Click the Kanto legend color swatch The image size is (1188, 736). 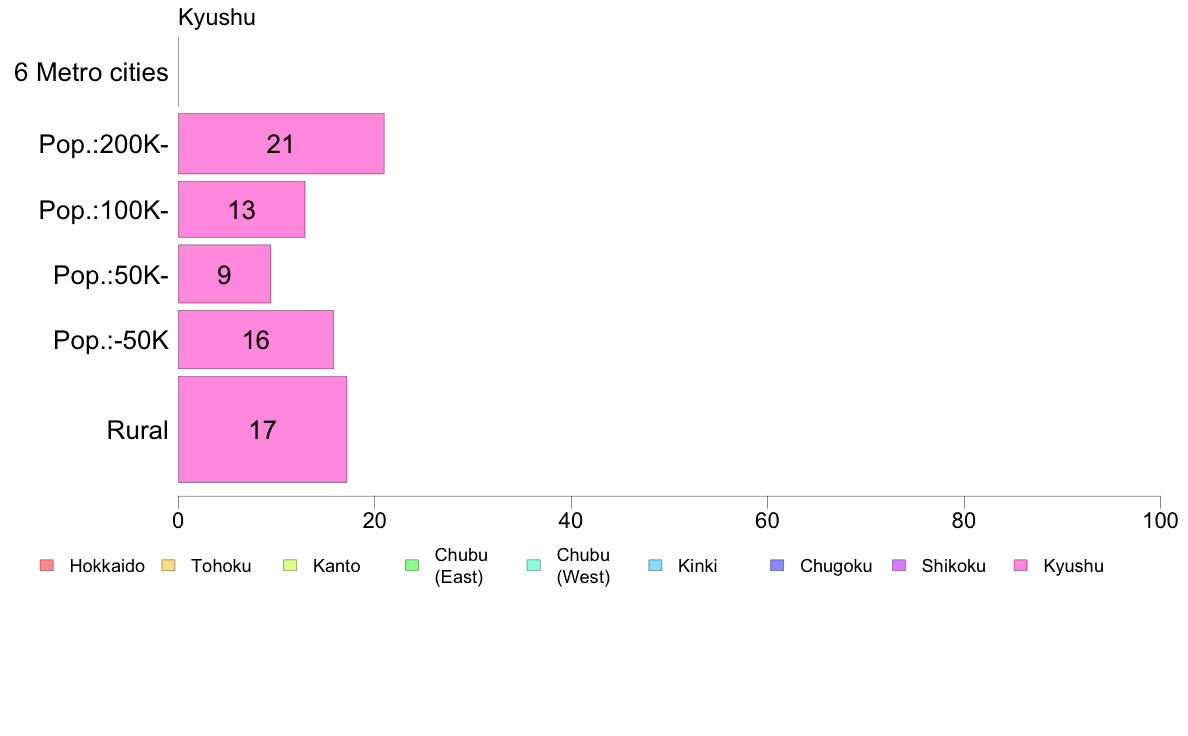pyautogui.click(x=290, y=565)
